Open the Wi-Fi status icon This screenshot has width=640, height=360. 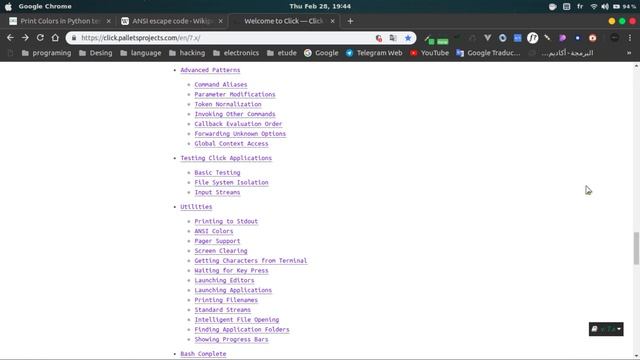tap(593, 6)
